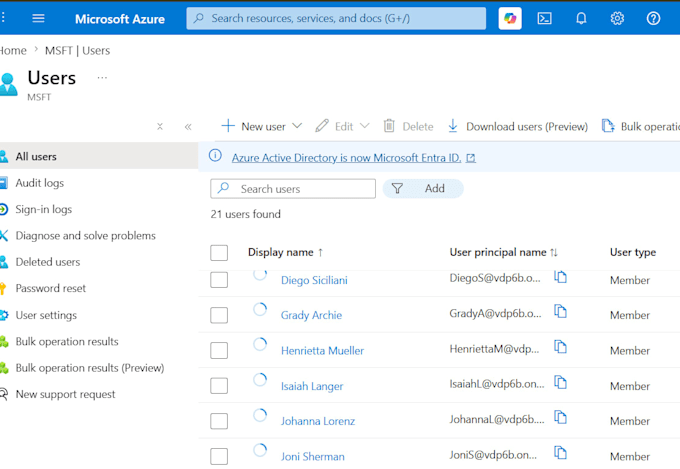Open the help question mark icon

[653, 18]
